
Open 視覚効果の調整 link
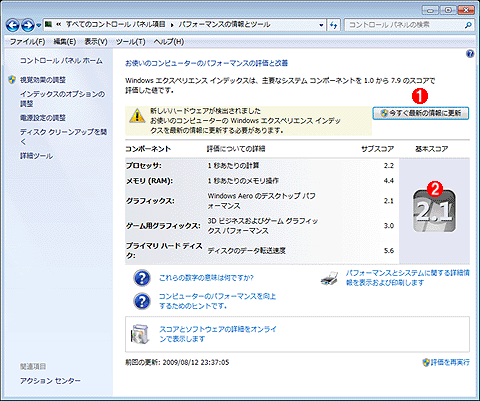point(43,80)
